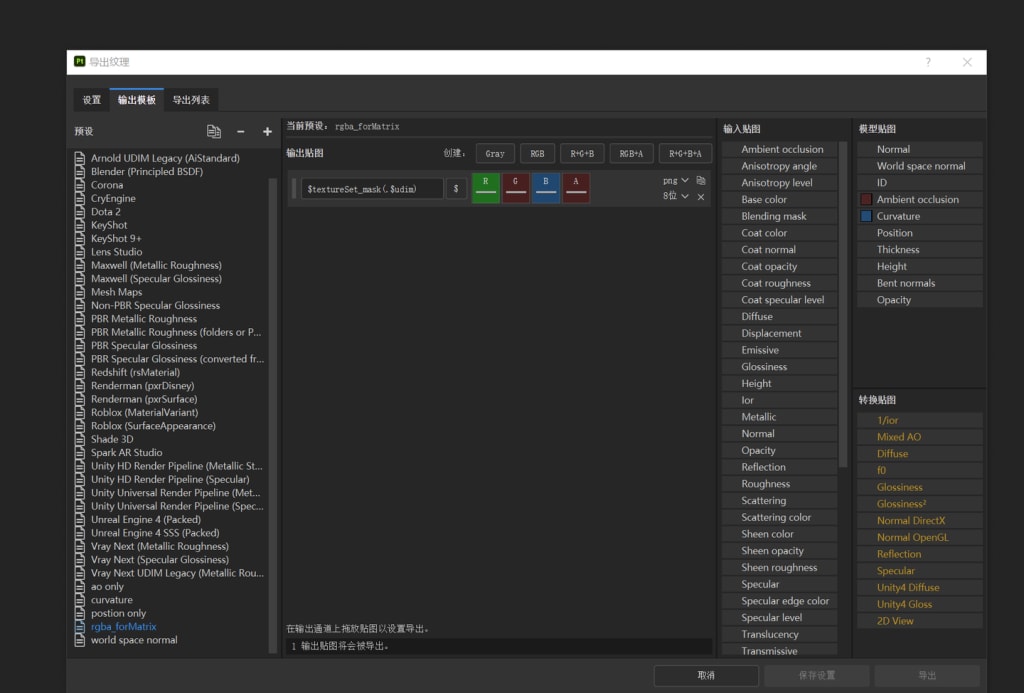Viewport: 1024px width, 693px height.
Task: Open the png file format dropdown
Action: pos(675,180)
